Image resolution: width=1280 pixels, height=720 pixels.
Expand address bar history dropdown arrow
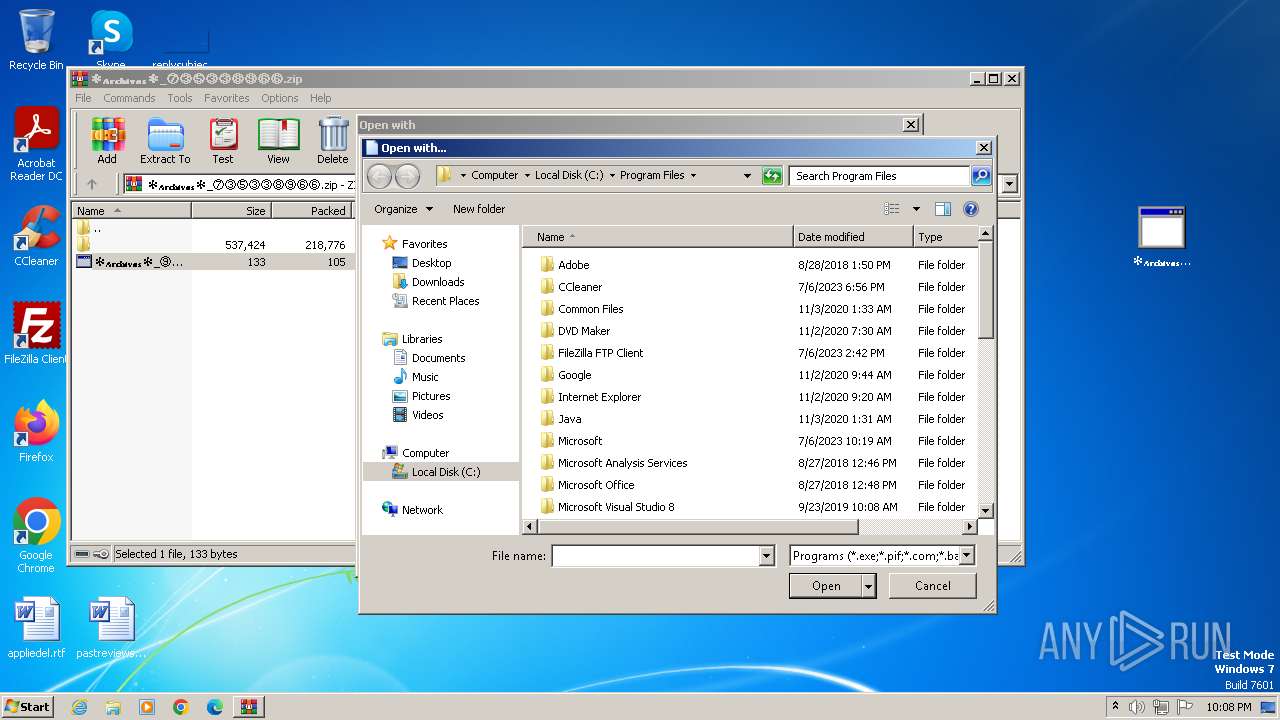coord(747,175)
